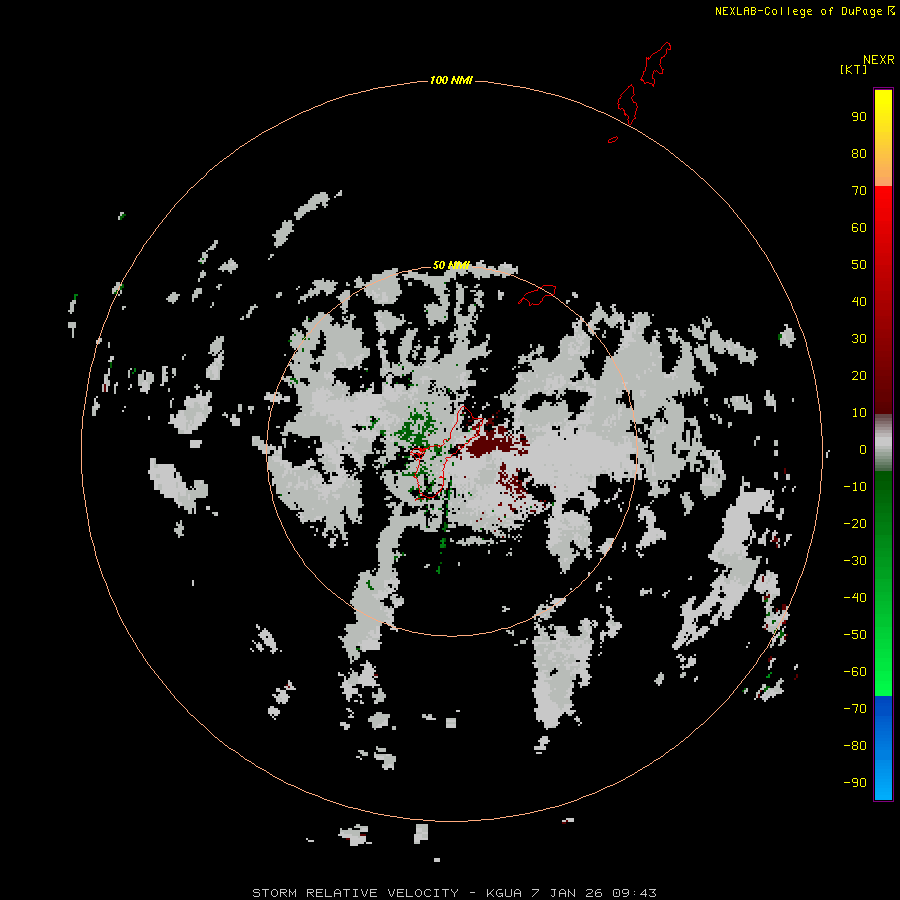Viewport: 900px width, 900px height.
Task: Click the -90 value on the velocity scale
Action: [855, 783]
